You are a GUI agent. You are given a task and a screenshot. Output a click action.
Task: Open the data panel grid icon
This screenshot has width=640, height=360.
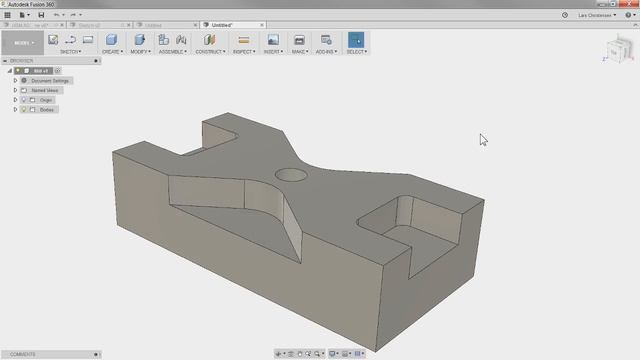click(x=7, y=15)
